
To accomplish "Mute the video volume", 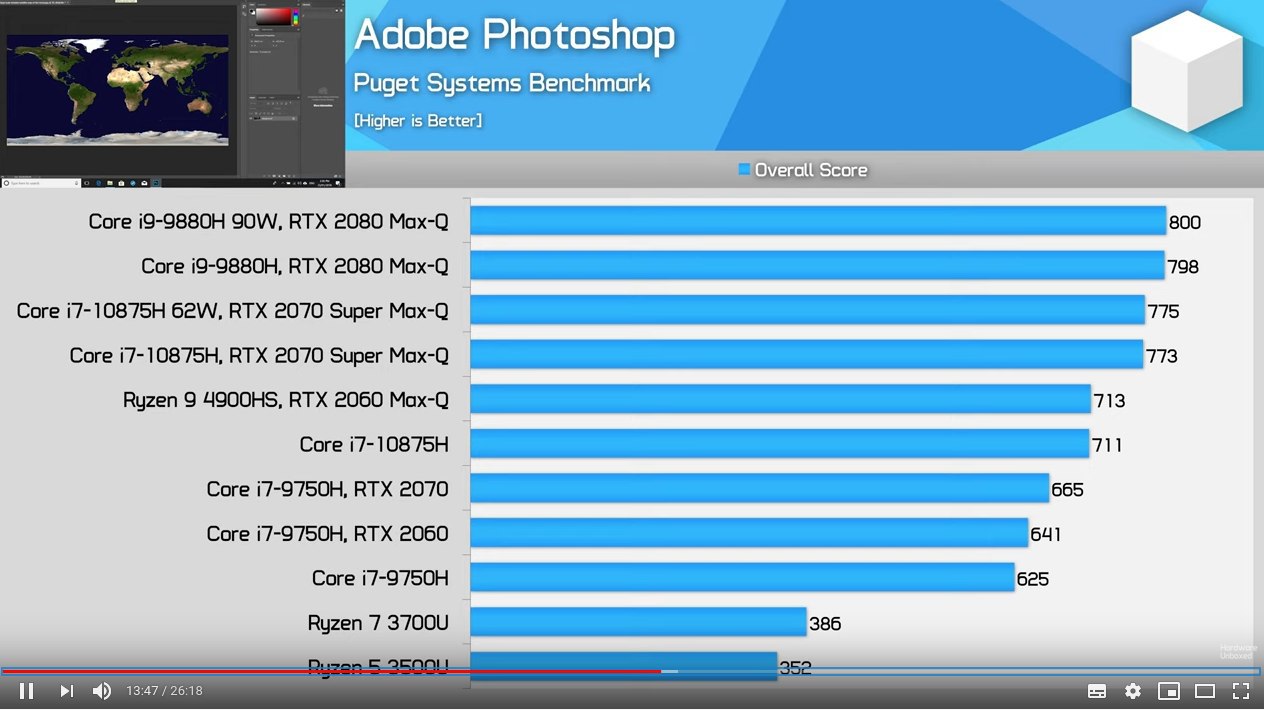I will pos(102,691).
